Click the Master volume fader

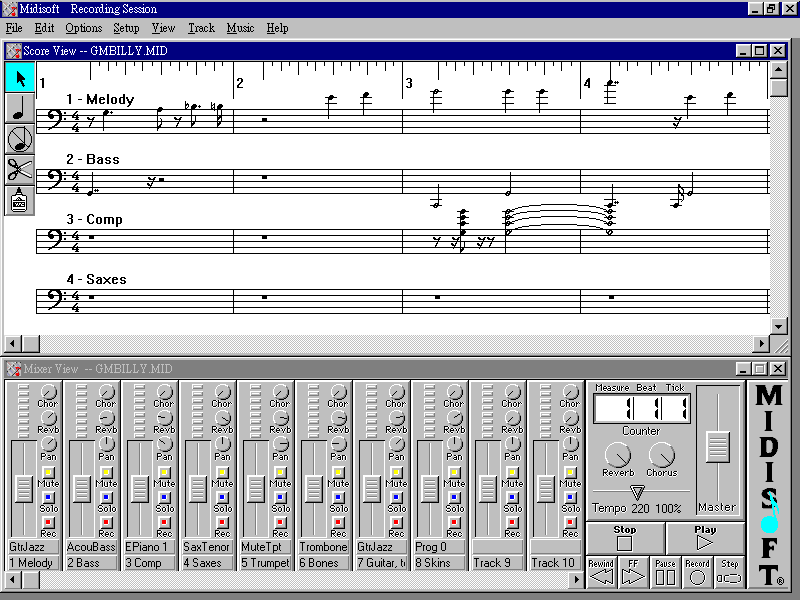717,446
